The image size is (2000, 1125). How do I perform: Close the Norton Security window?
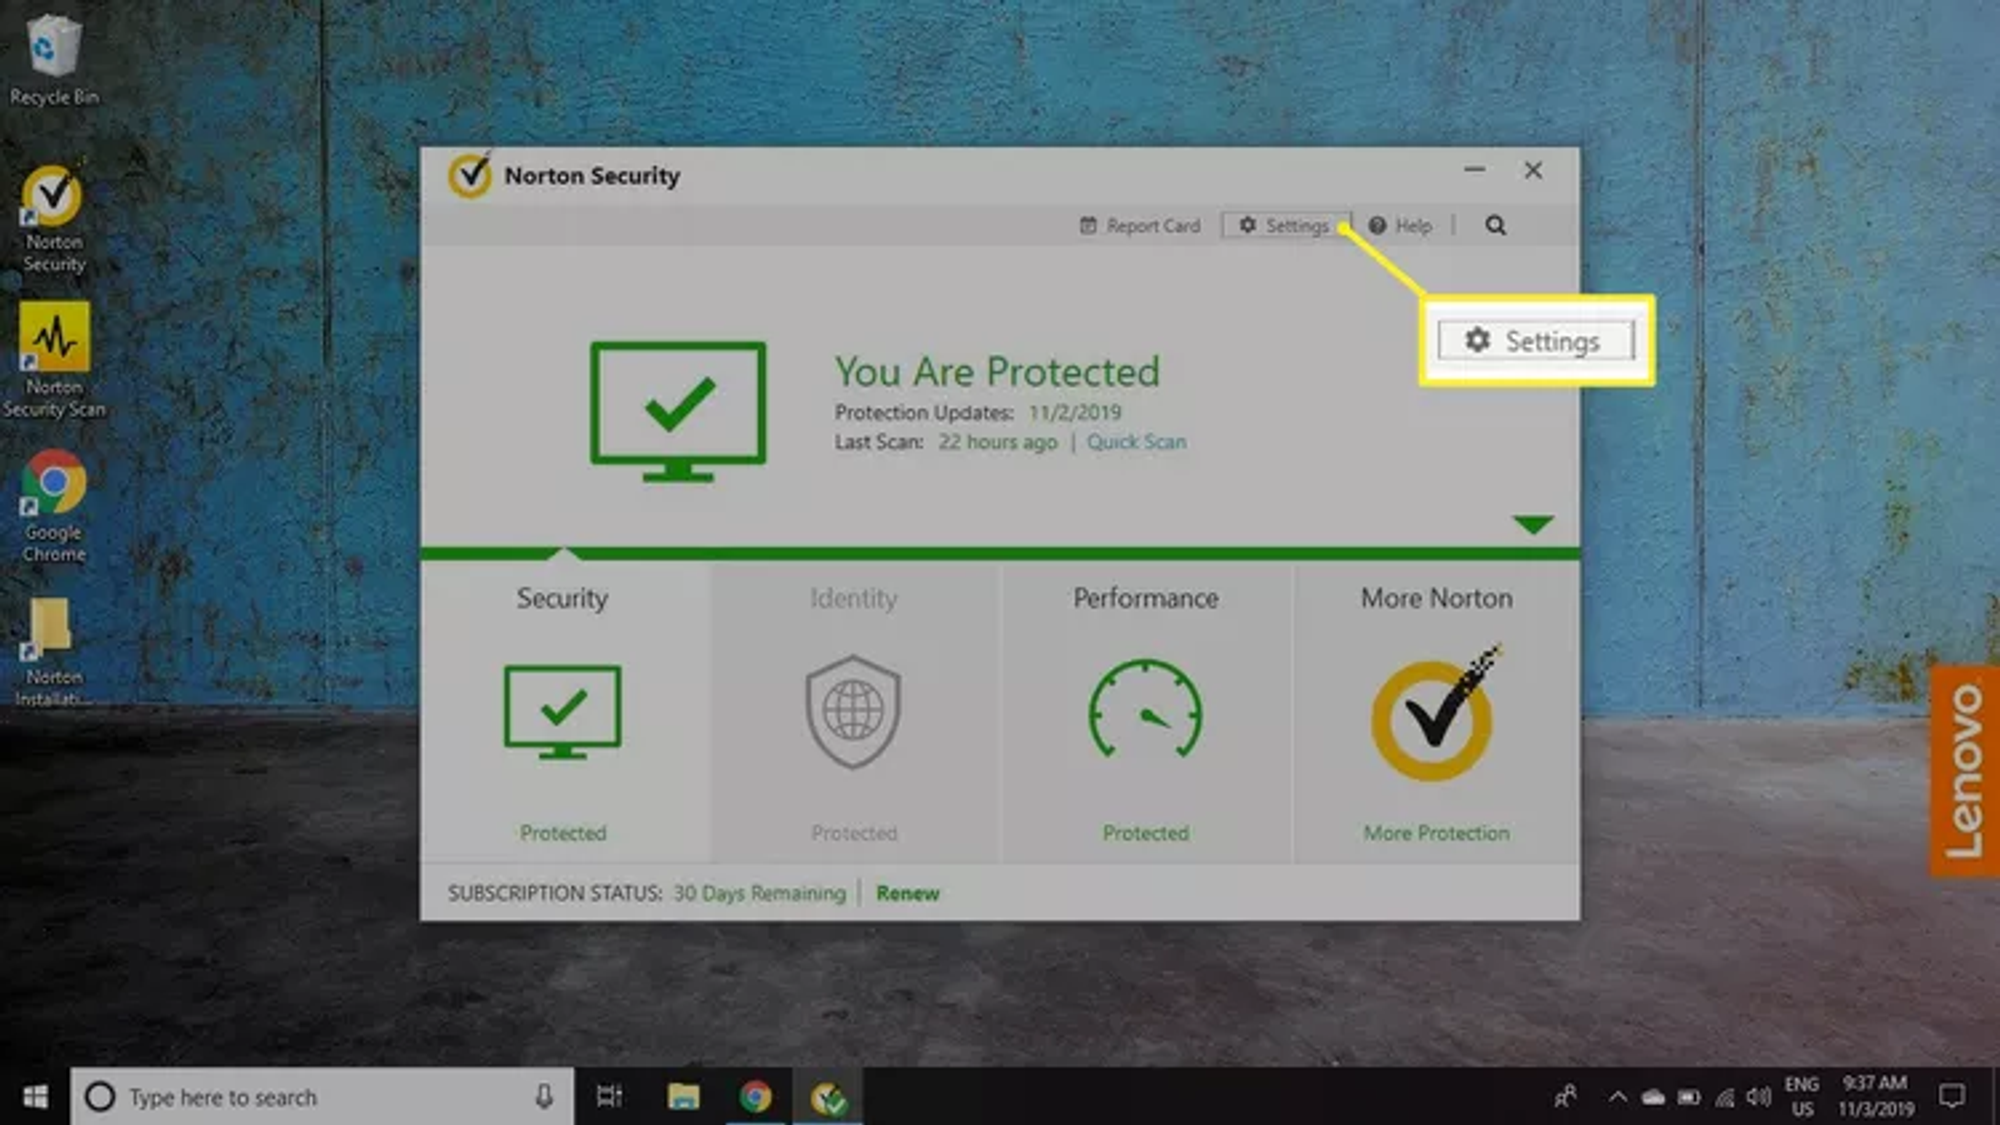(1533, 170)
